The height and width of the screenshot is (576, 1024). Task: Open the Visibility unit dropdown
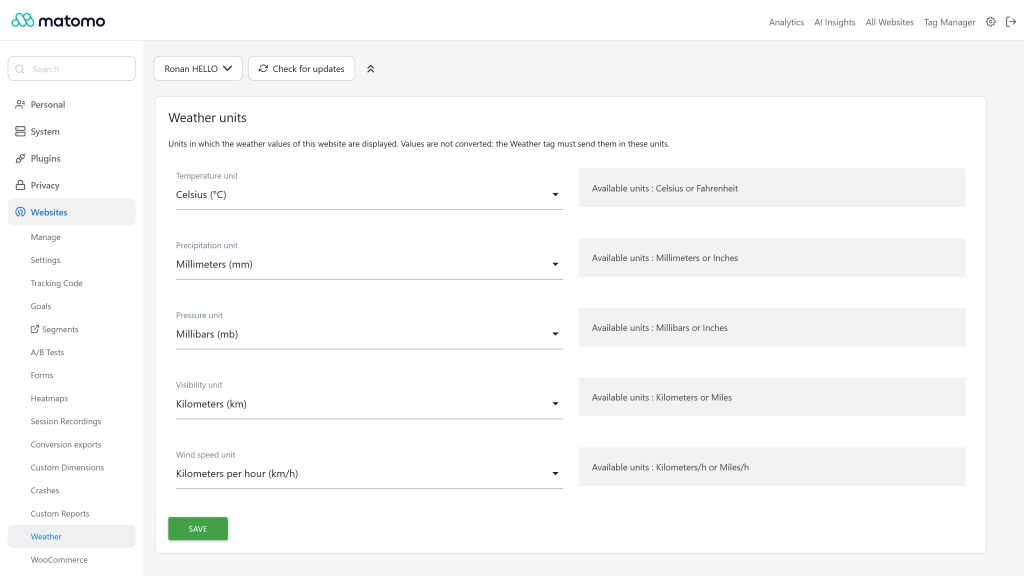pos(369,404)
